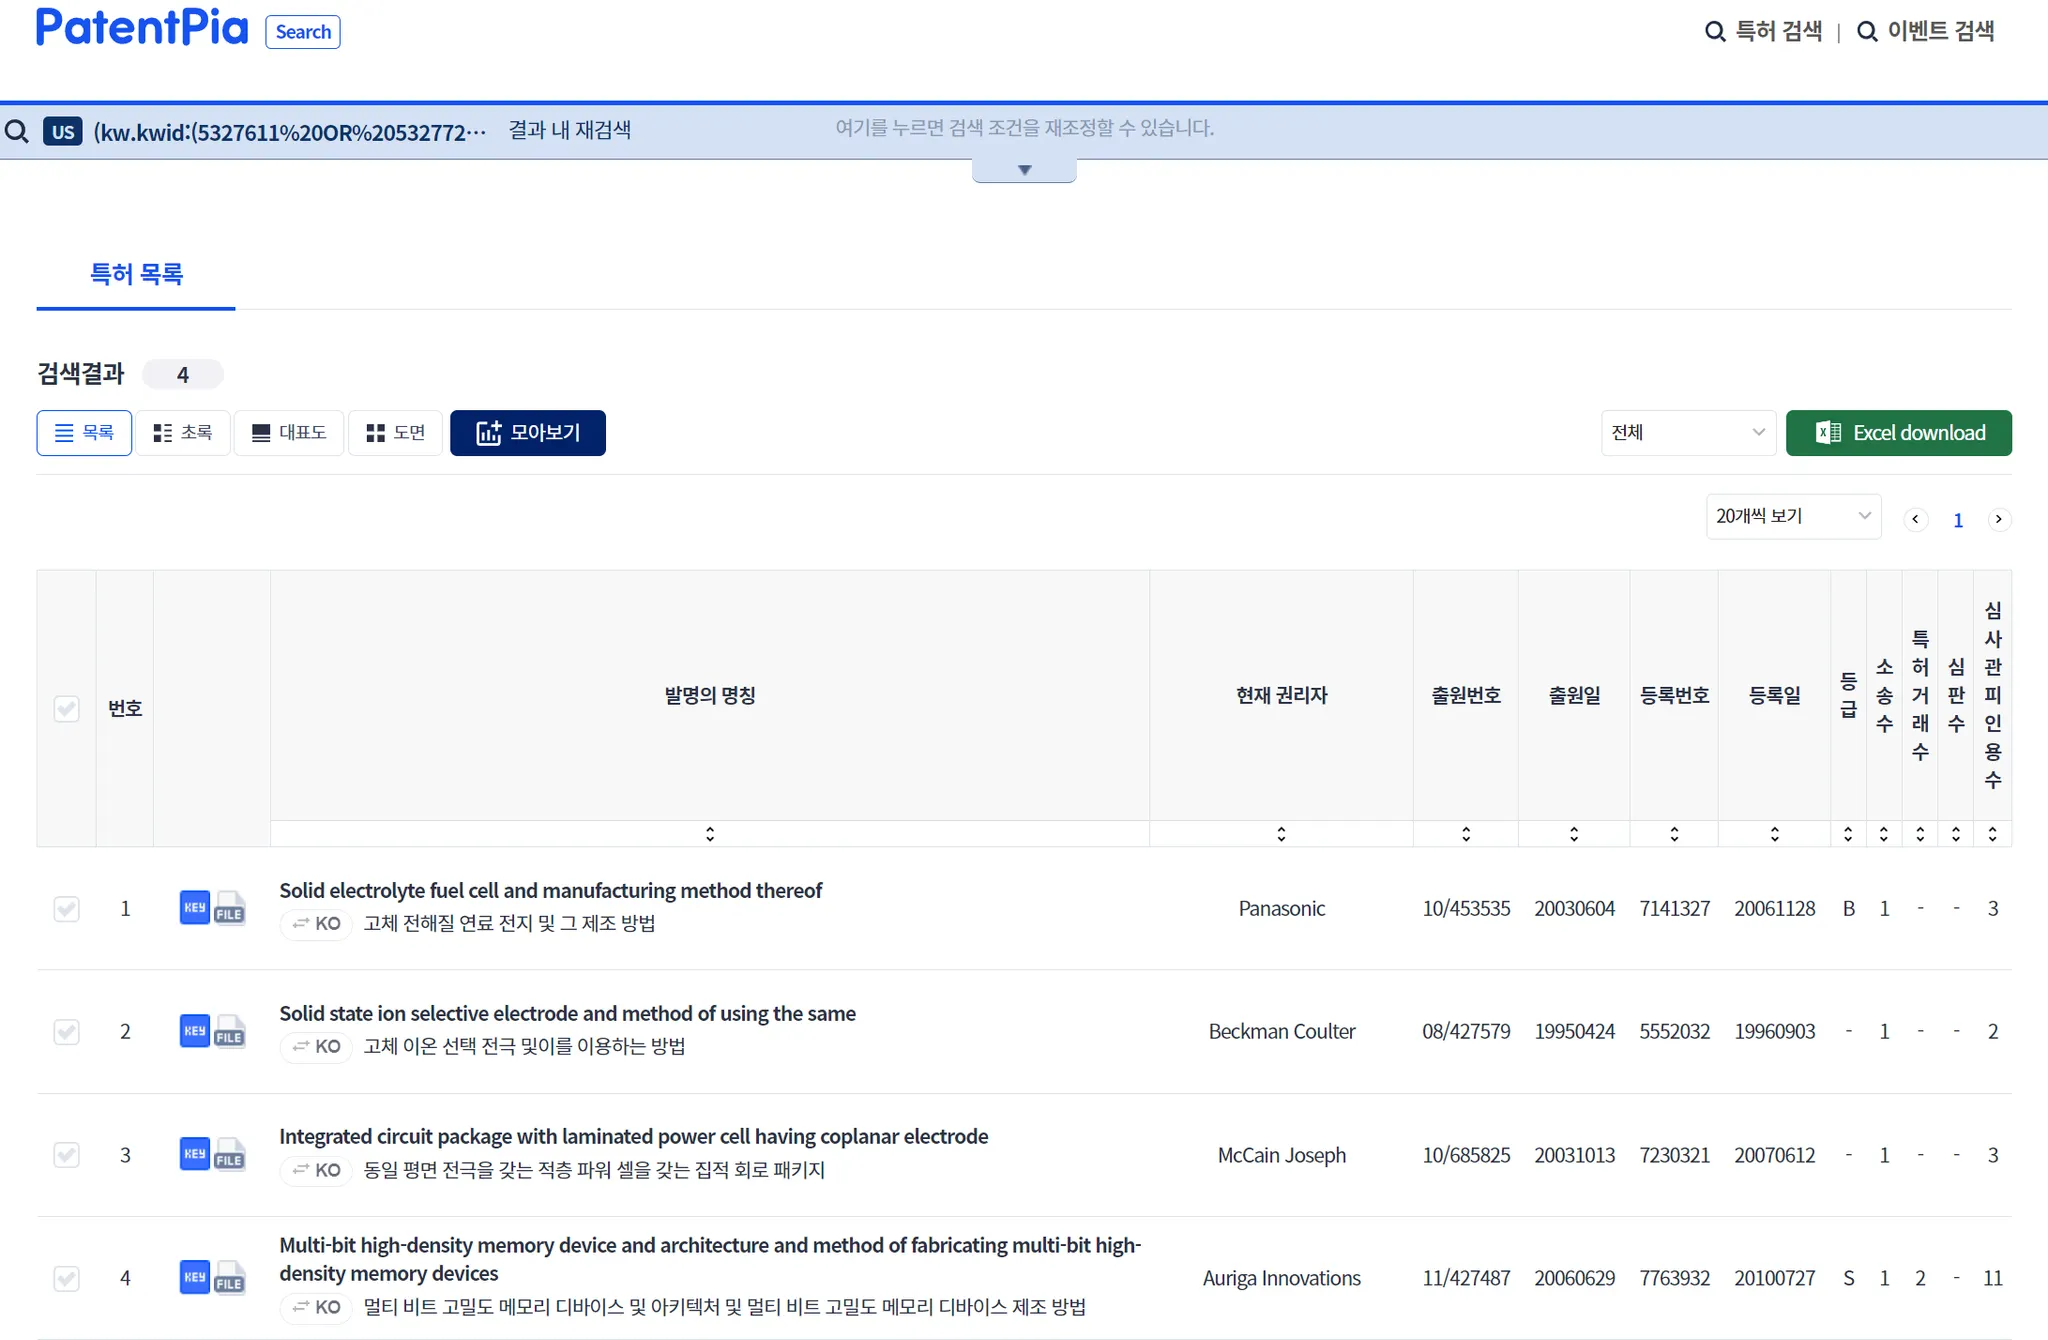Sort by 출원일 column arrows
The image size is (2048, 1340).
[1573, 834]
